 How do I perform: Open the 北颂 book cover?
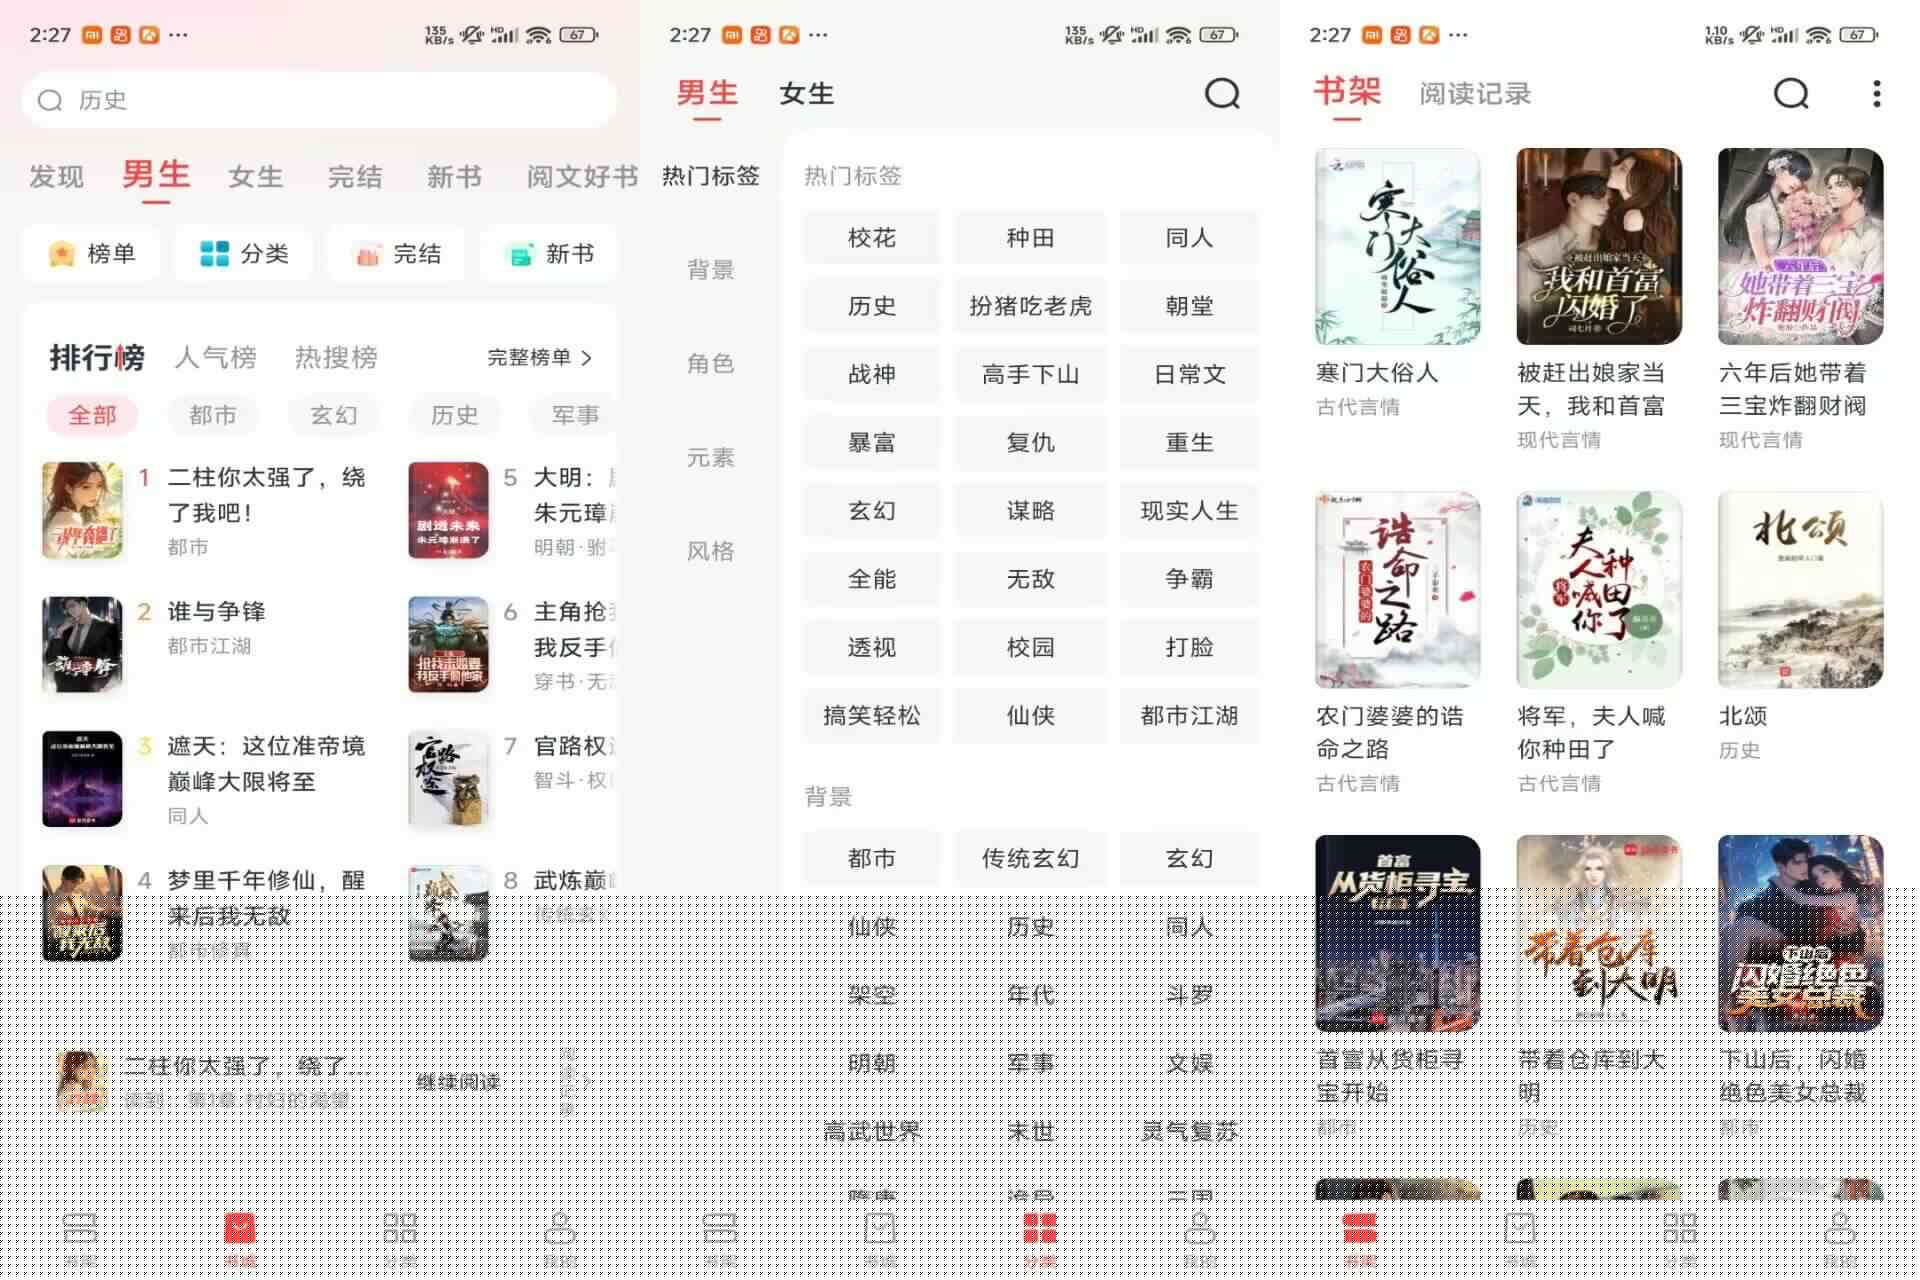pyautogui.click(x=1800, y=589)
